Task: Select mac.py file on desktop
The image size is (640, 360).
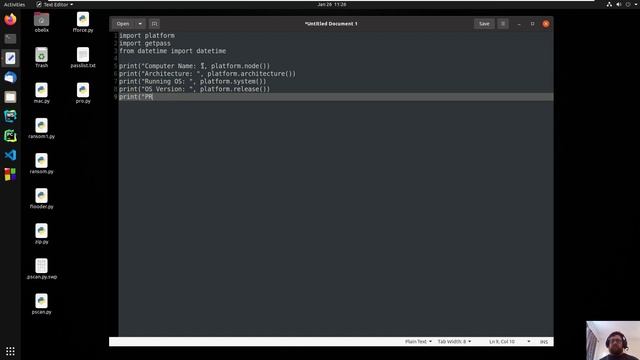Action: pos(41,93)
